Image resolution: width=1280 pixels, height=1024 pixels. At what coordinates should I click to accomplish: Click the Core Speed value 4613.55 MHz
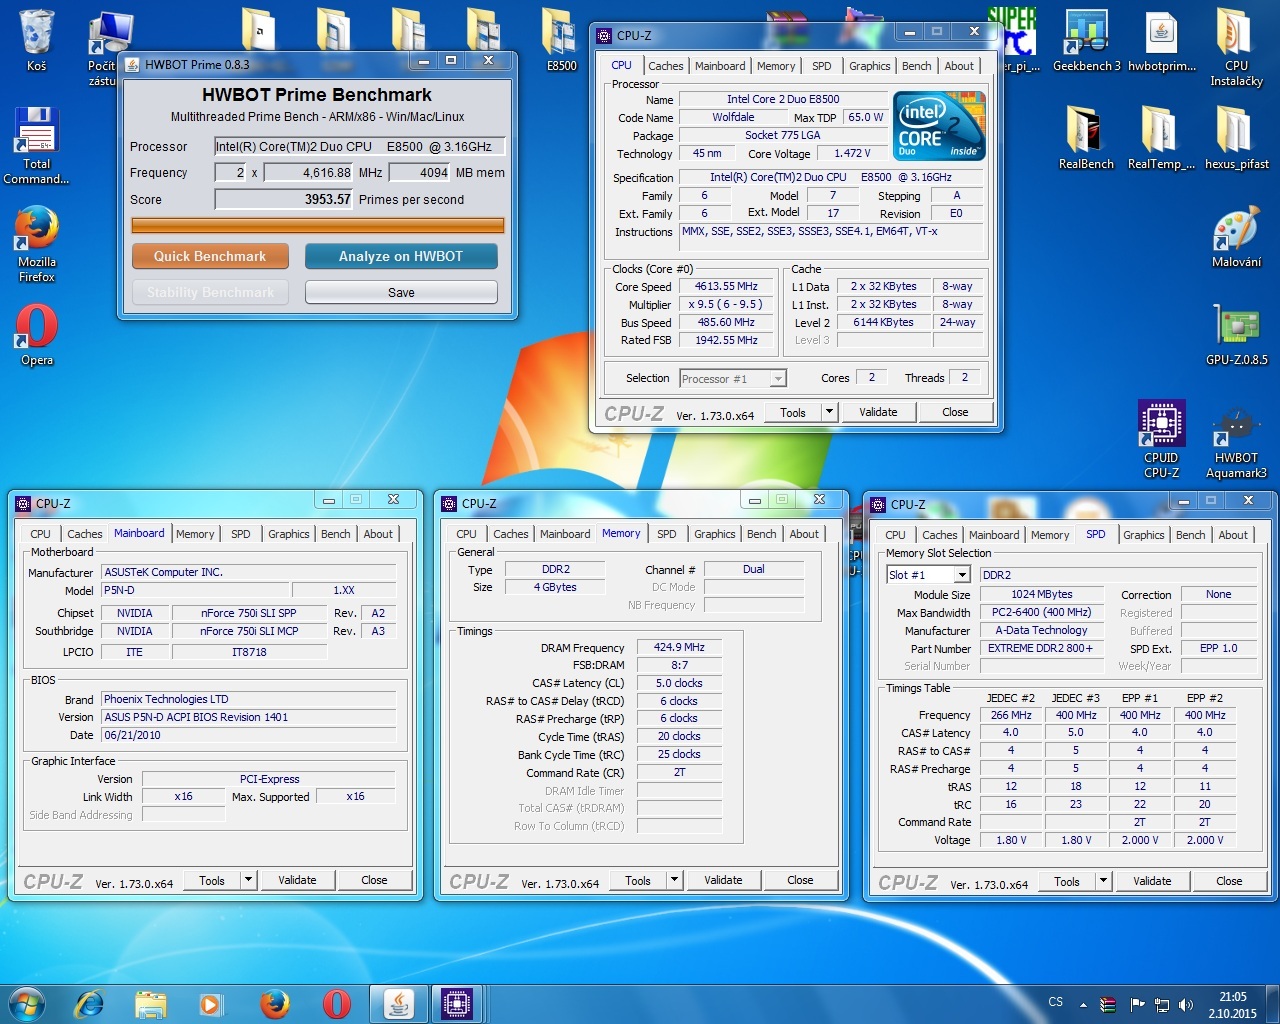point(727,286)
